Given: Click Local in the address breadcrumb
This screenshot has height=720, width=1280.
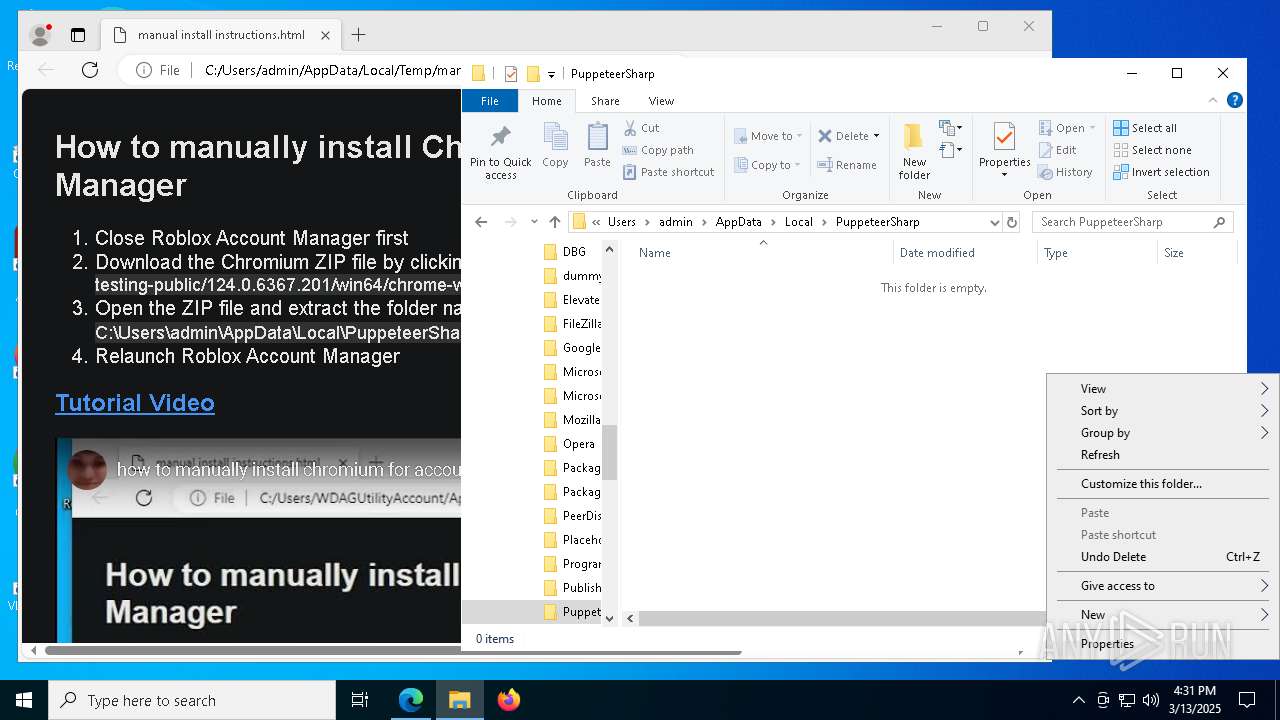Looking at the screenshot, I should click(x=798, y=222).
